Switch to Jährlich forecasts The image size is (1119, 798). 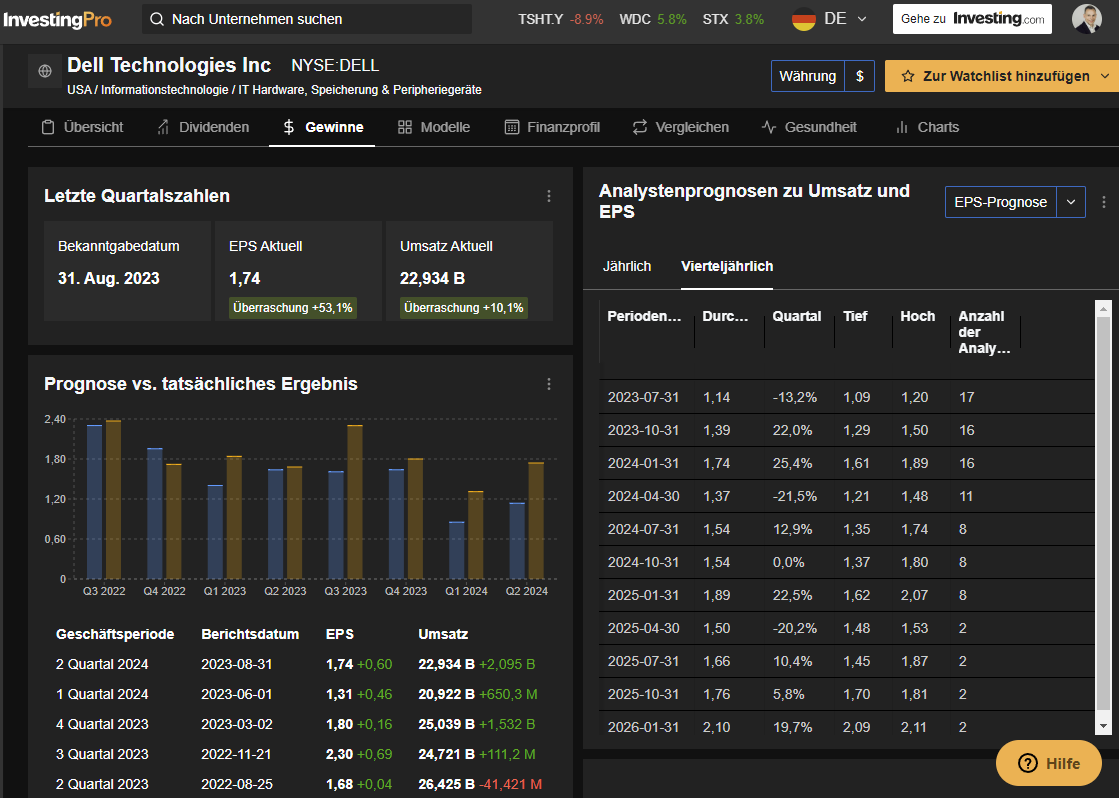(x=627, y=266)
